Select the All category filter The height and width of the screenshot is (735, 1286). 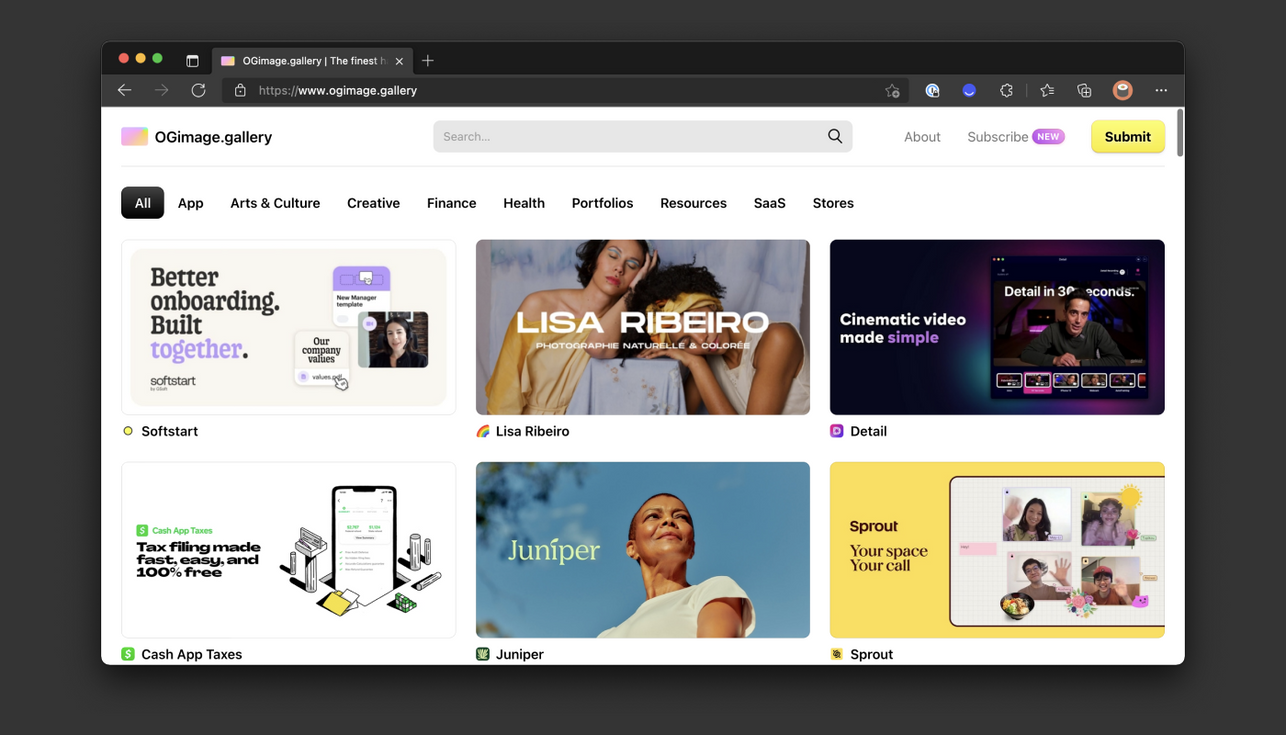click(x=142, y=203)
